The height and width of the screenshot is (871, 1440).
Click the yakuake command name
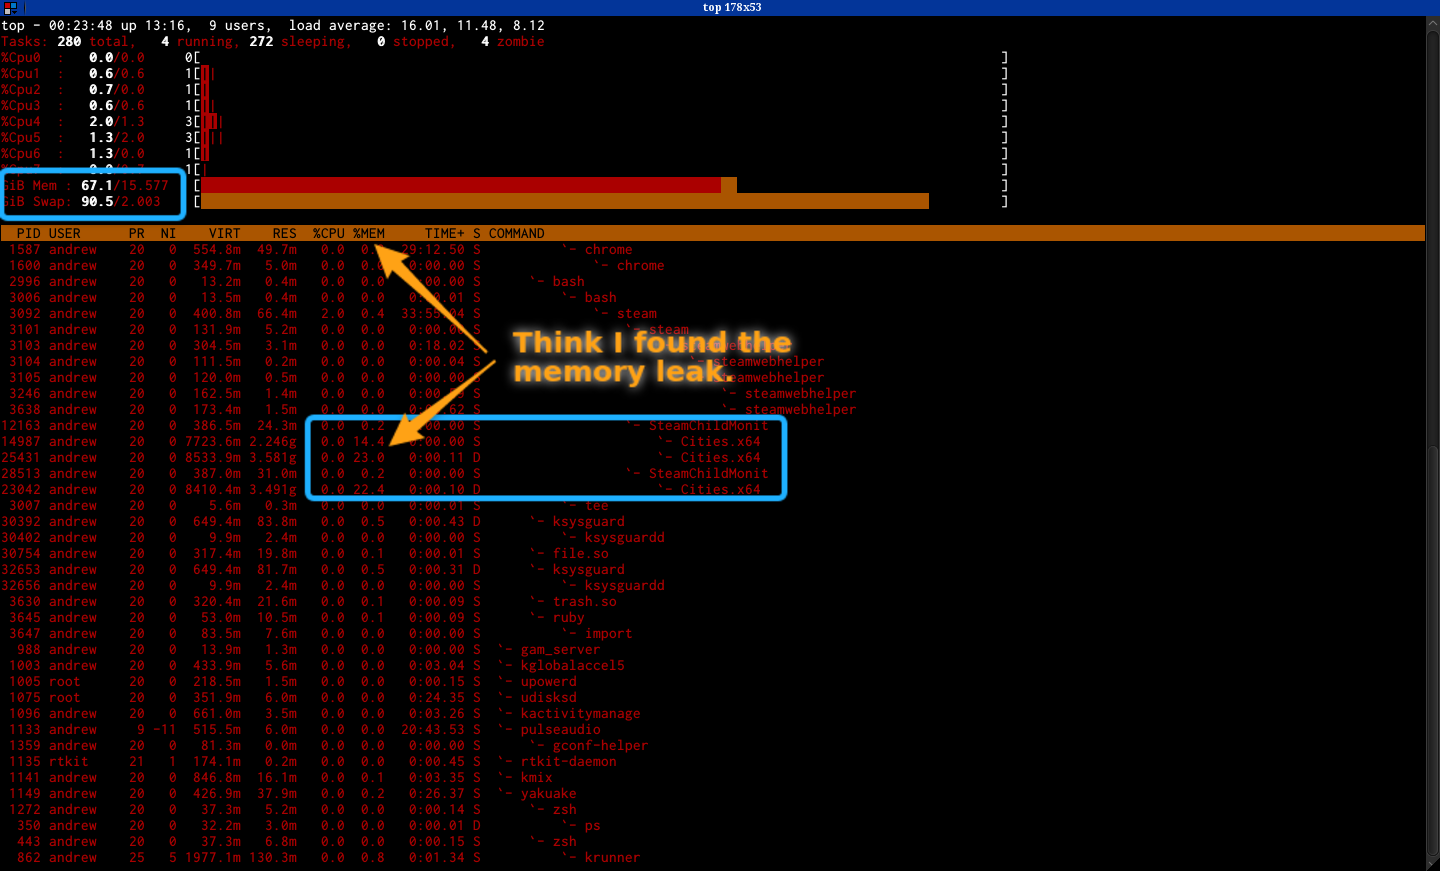pos(549,793)
